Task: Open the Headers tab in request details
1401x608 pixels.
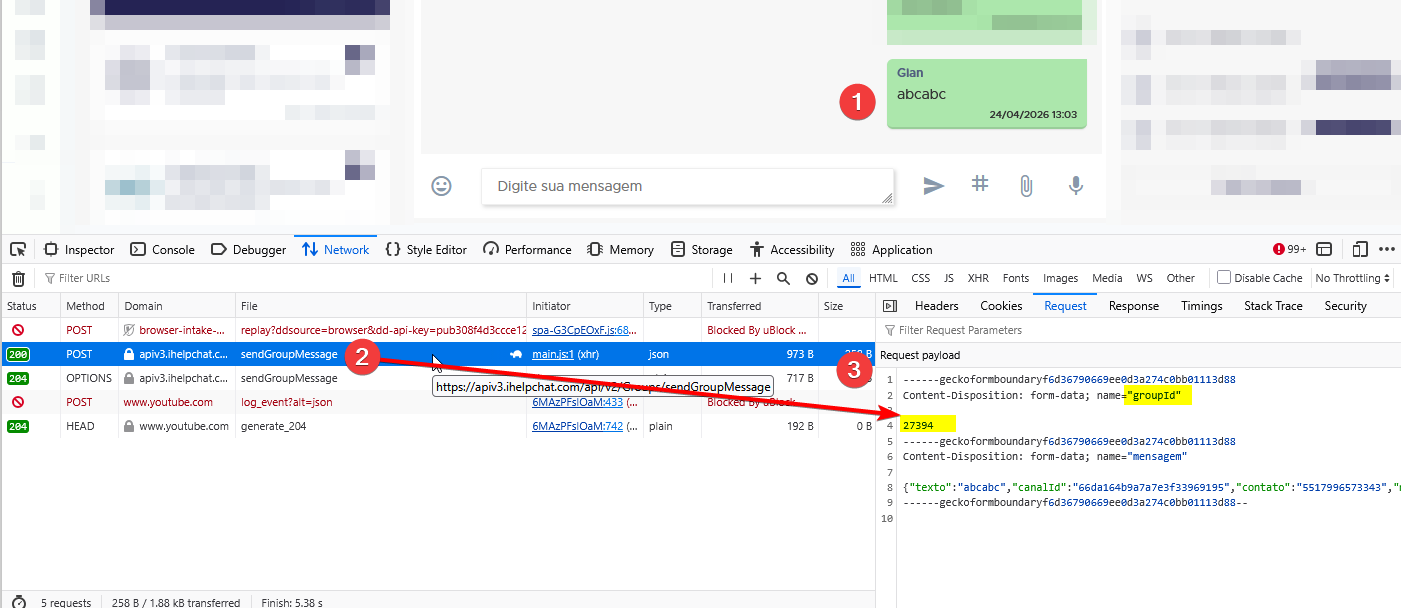Action: coord(936,306)
